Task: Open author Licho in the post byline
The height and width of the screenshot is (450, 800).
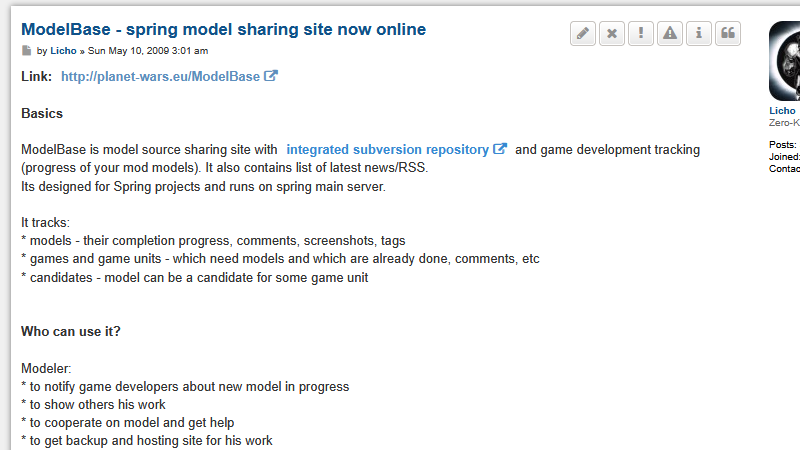Action: (63, 51)
